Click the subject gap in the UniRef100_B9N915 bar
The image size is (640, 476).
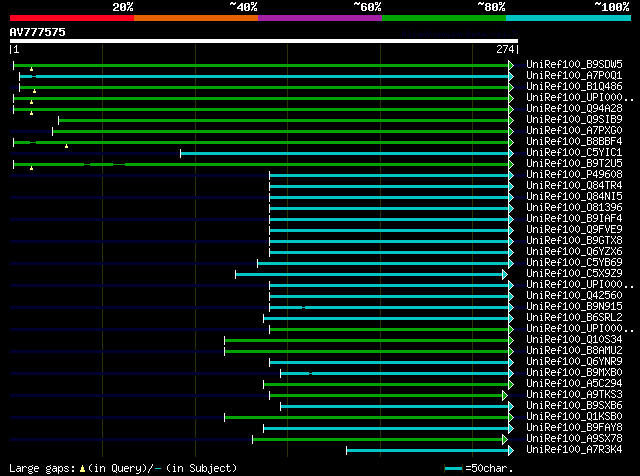click(303, 307)
